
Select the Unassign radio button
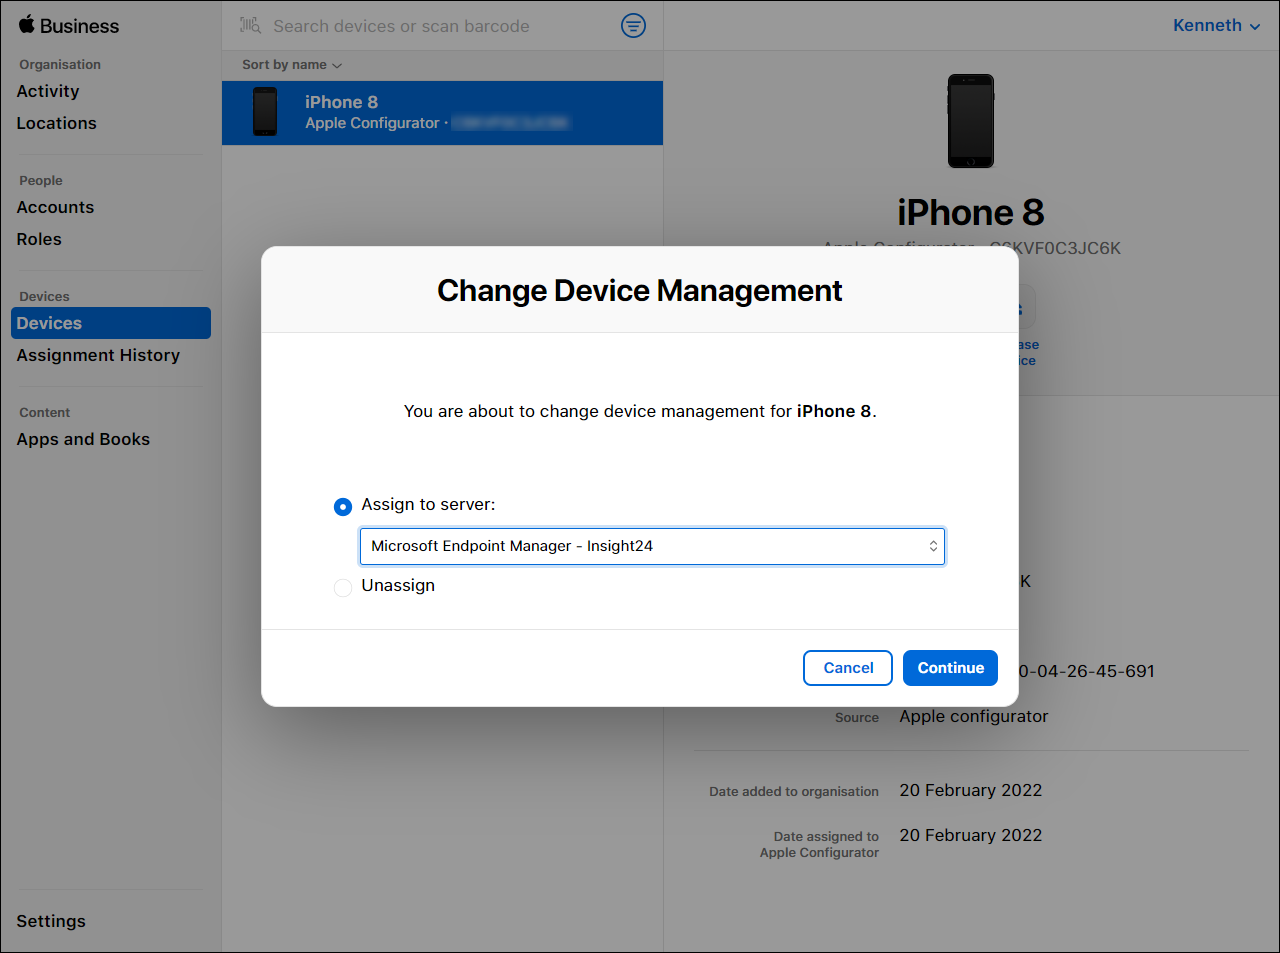(343, 588)
